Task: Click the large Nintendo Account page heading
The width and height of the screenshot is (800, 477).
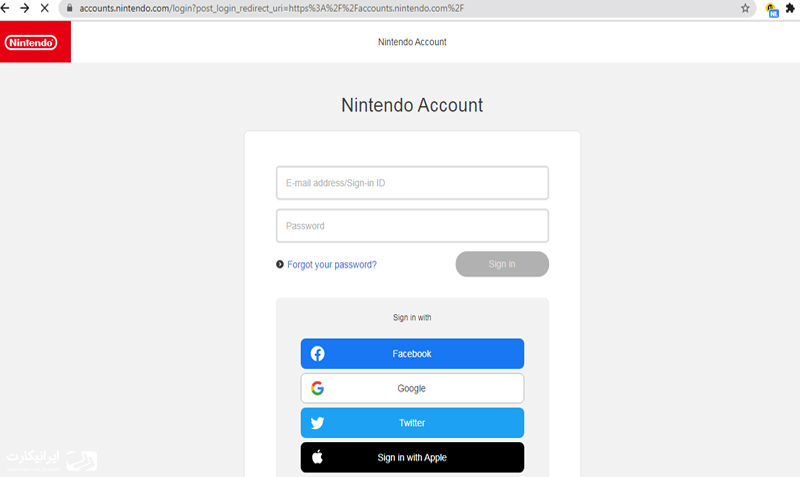Action: coord(412,105)
